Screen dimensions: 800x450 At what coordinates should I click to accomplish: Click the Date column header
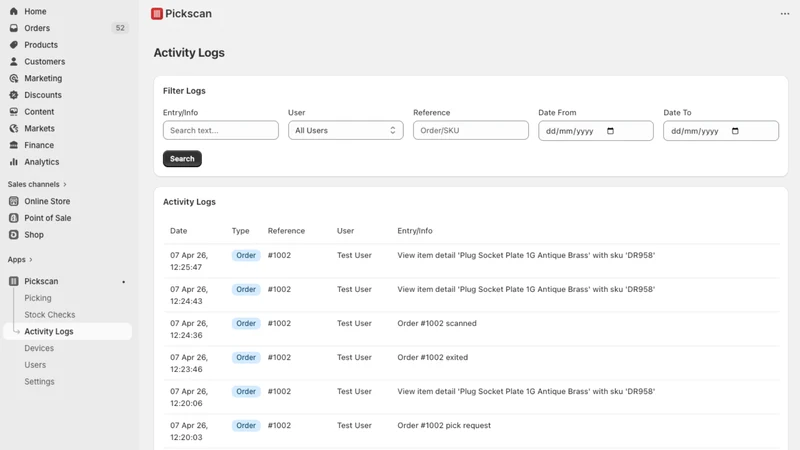(x=179, y=231)
